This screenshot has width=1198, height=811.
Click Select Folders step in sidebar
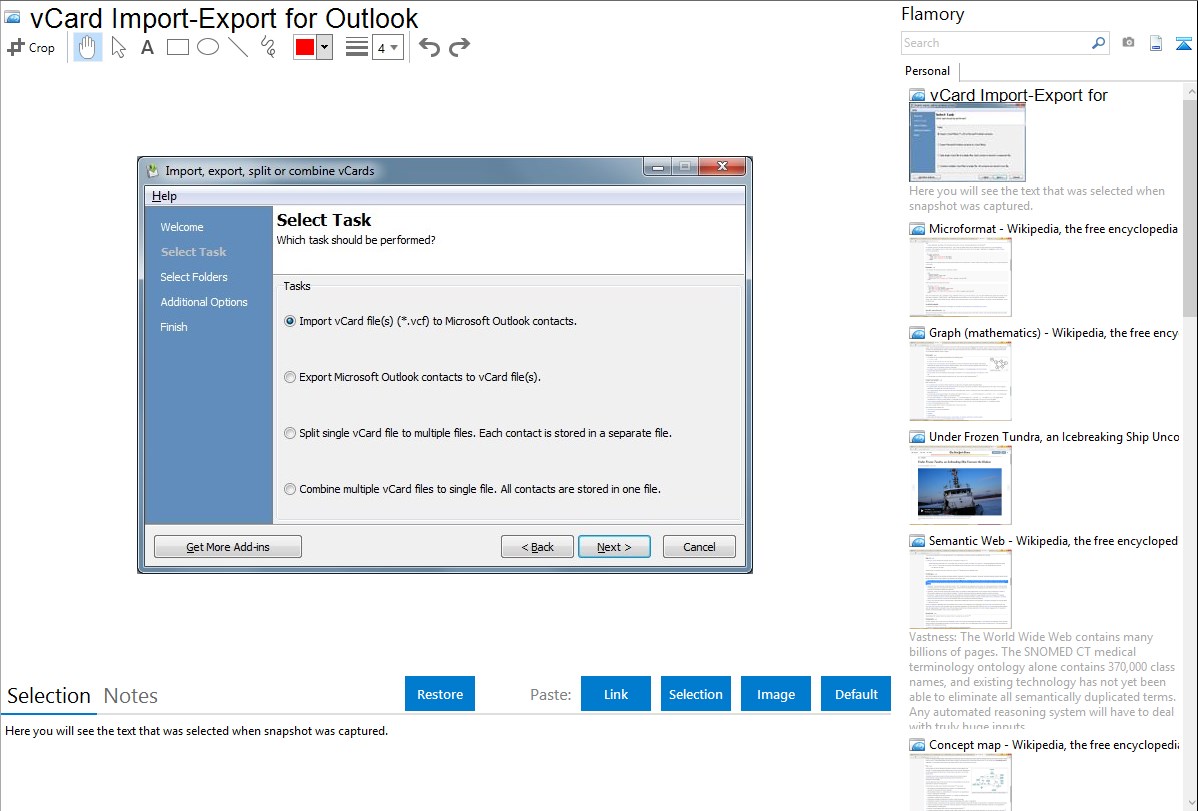click(x=194, y=277)
